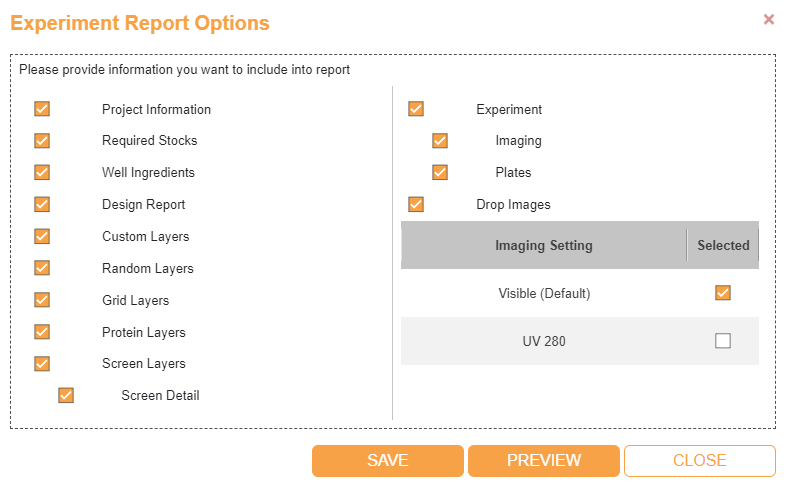Uncheck the Plates checkbox
This screenshot has height=487, width=787.
pos(440,172)
